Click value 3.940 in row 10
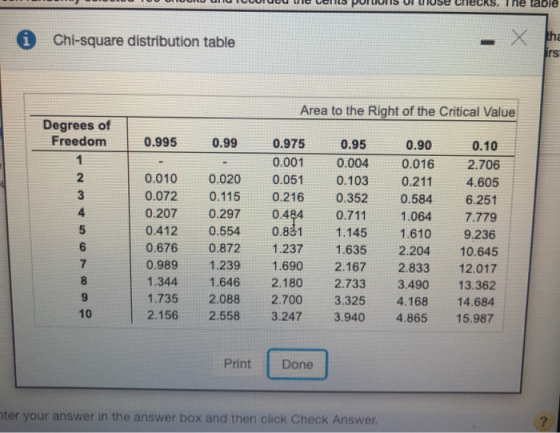560x433 pixels. coord(349,317)
